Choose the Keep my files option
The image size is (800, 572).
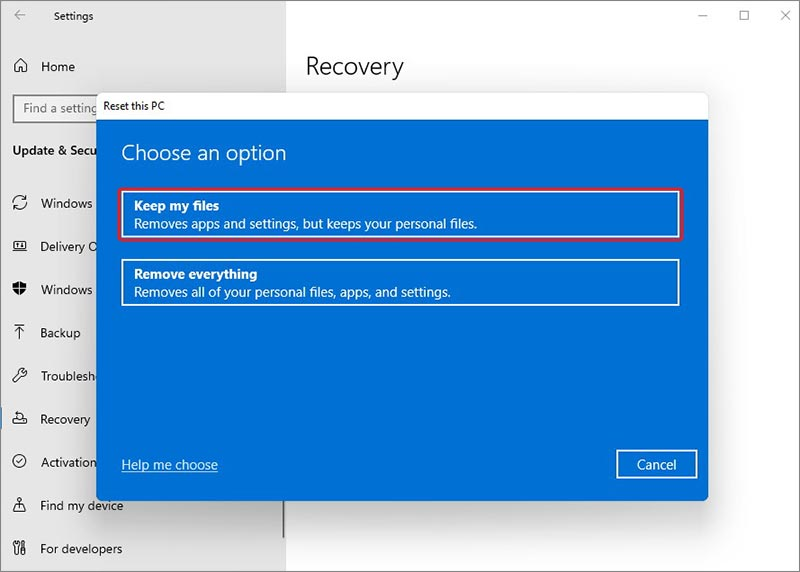[x=400, y=214]
